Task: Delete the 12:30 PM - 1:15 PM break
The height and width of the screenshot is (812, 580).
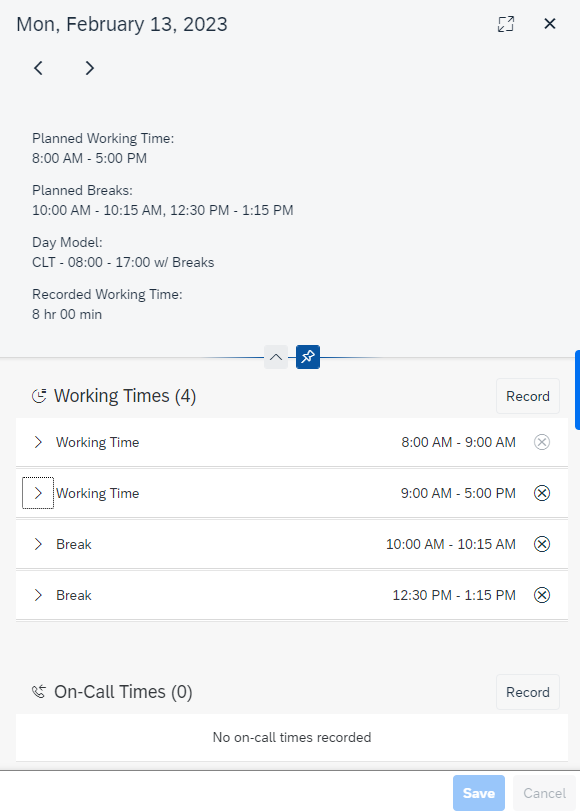Action: 542,595
